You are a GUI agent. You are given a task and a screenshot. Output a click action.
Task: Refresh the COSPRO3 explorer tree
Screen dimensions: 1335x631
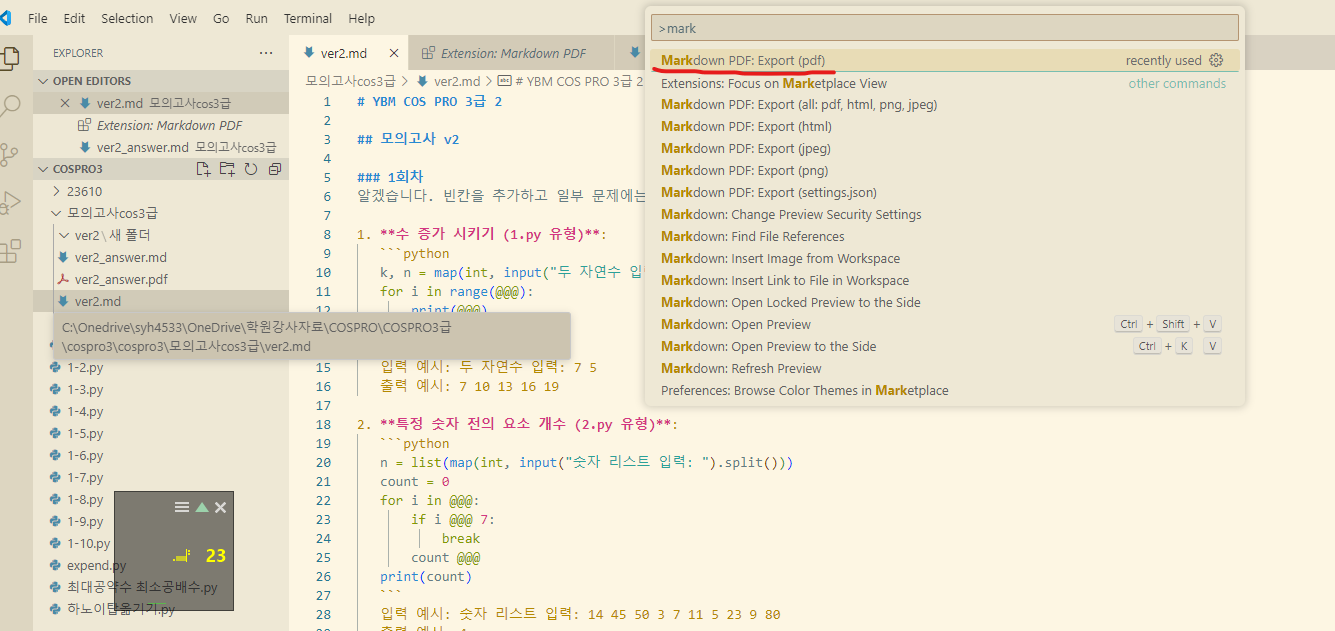[x=251, y=169]
